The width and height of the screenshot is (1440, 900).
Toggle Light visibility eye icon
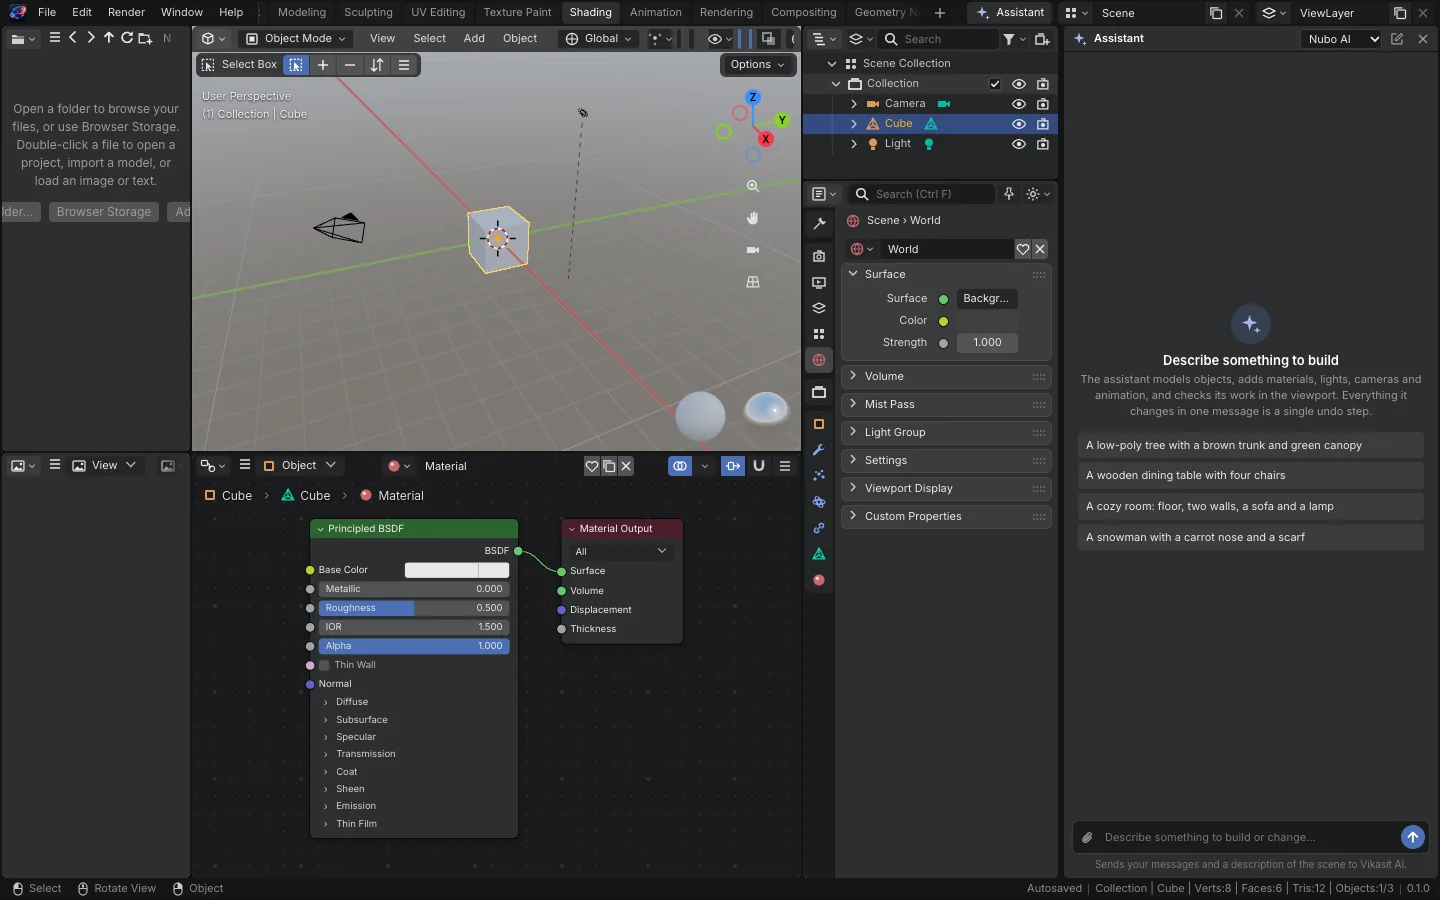click(x=1019, y=144)
